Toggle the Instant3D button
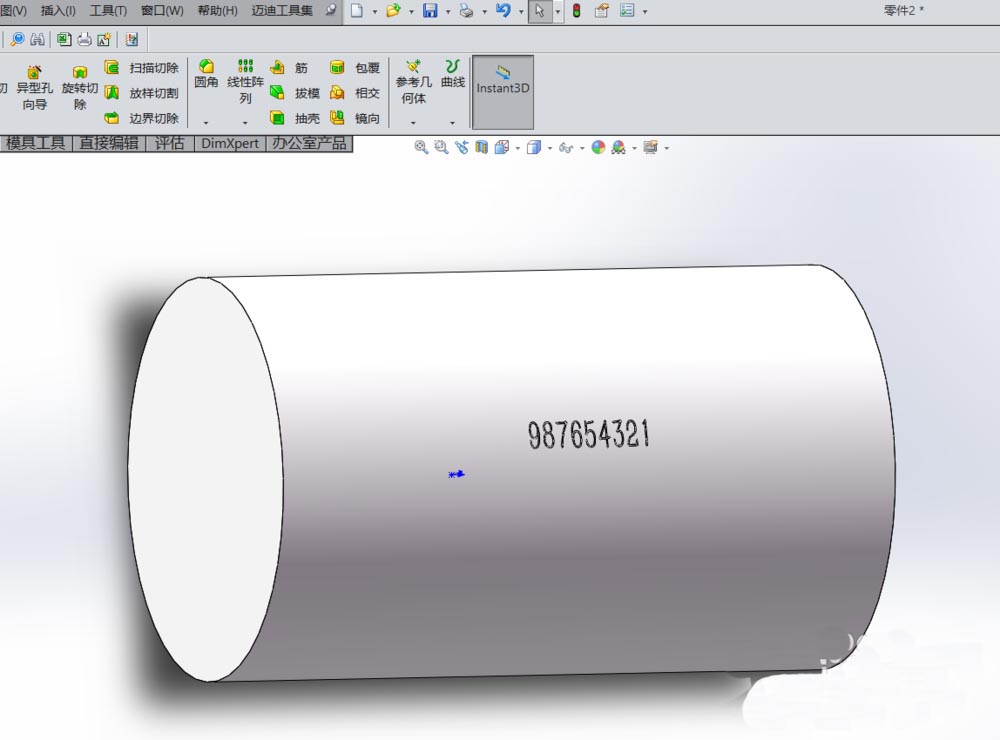 pos(503,92)
